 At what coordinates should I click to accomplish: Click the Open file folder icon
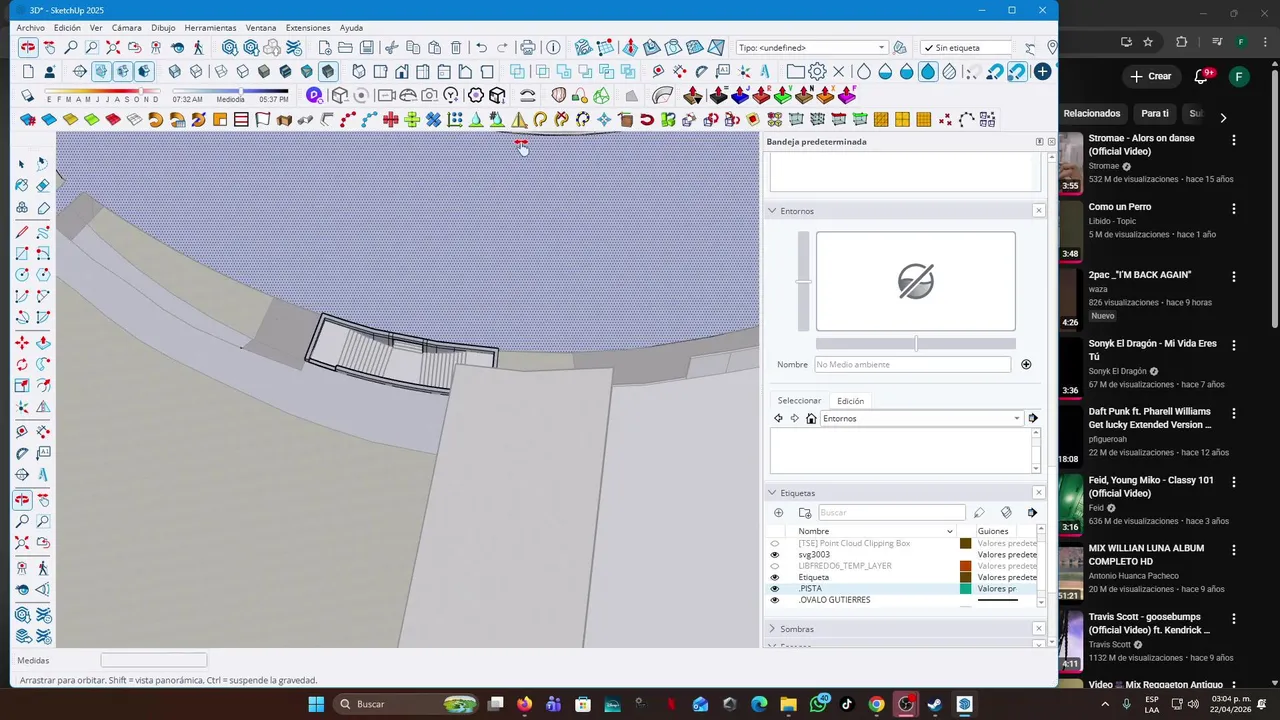click(346, 47)
